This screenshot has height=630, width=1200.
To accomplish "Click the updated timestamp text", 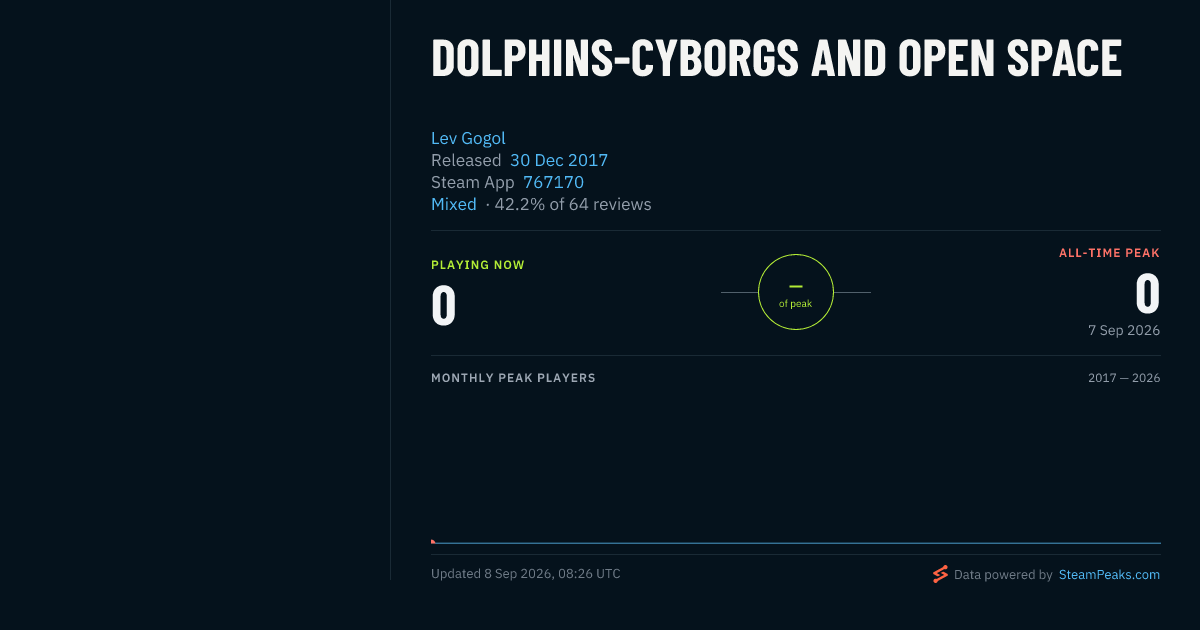I will tap(526, 574).
